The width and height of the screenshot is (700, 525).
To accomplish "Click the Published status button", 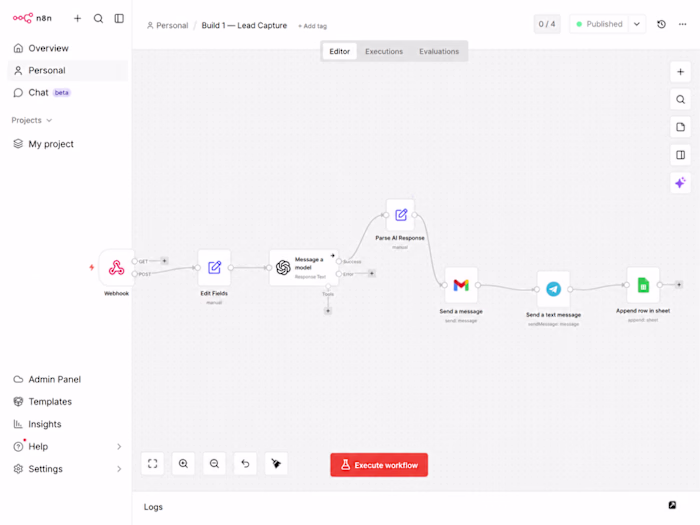I will (x=599, y=24).
